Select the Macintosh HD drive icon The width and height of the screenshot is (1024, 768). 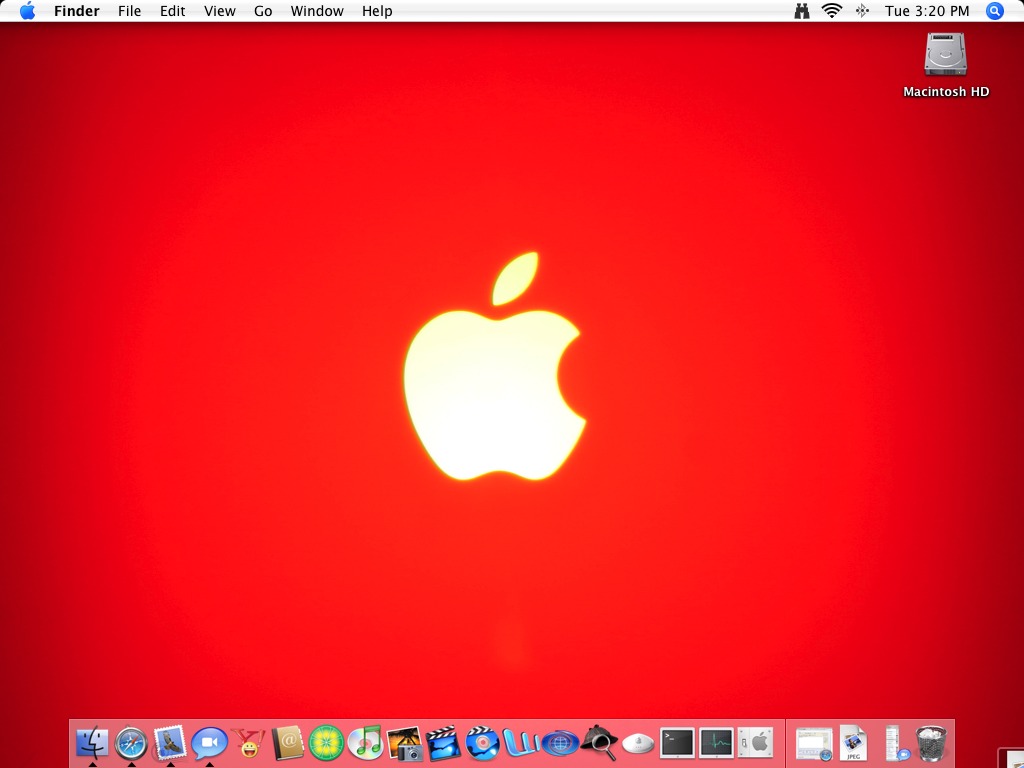coord(946,55)
